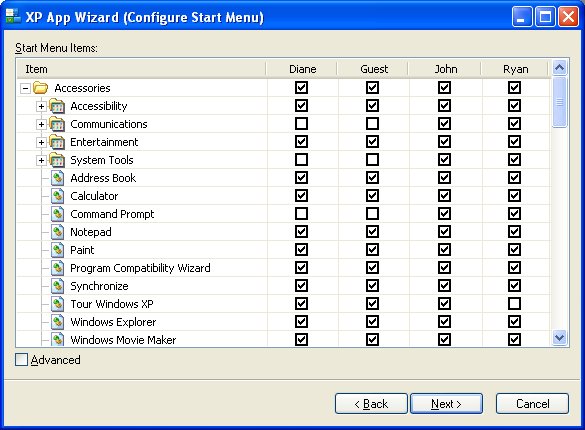Click the Item column header

click(x=141, y=69)
